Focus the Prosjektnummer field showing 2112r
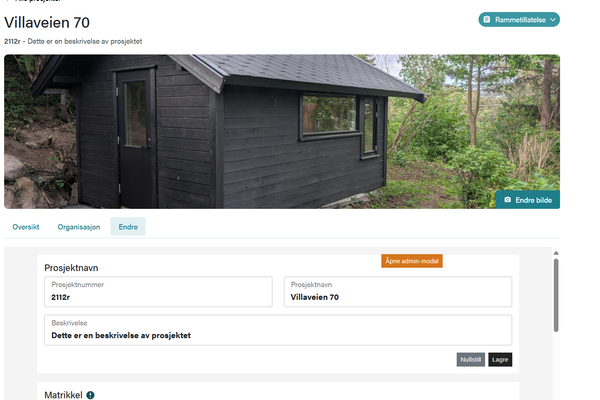 click(158, 292)
